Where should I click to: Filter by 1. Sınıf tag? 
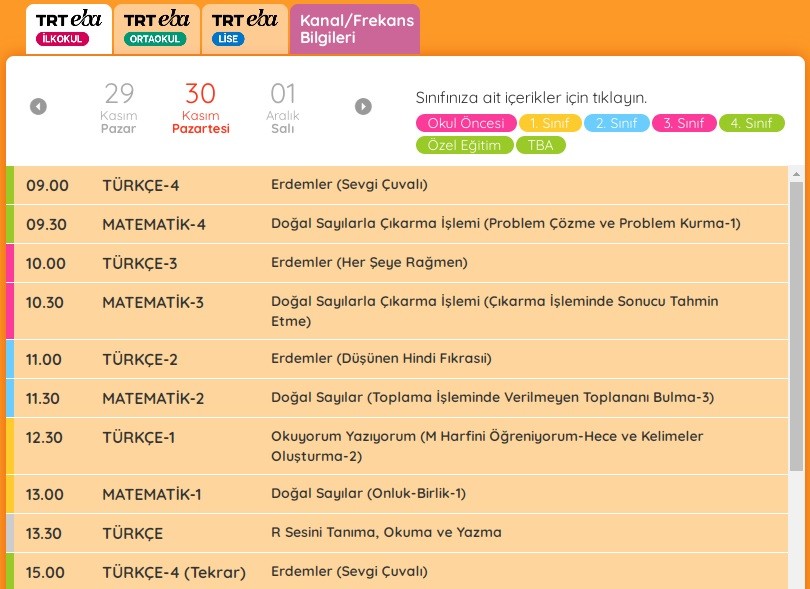click(550, 123)
